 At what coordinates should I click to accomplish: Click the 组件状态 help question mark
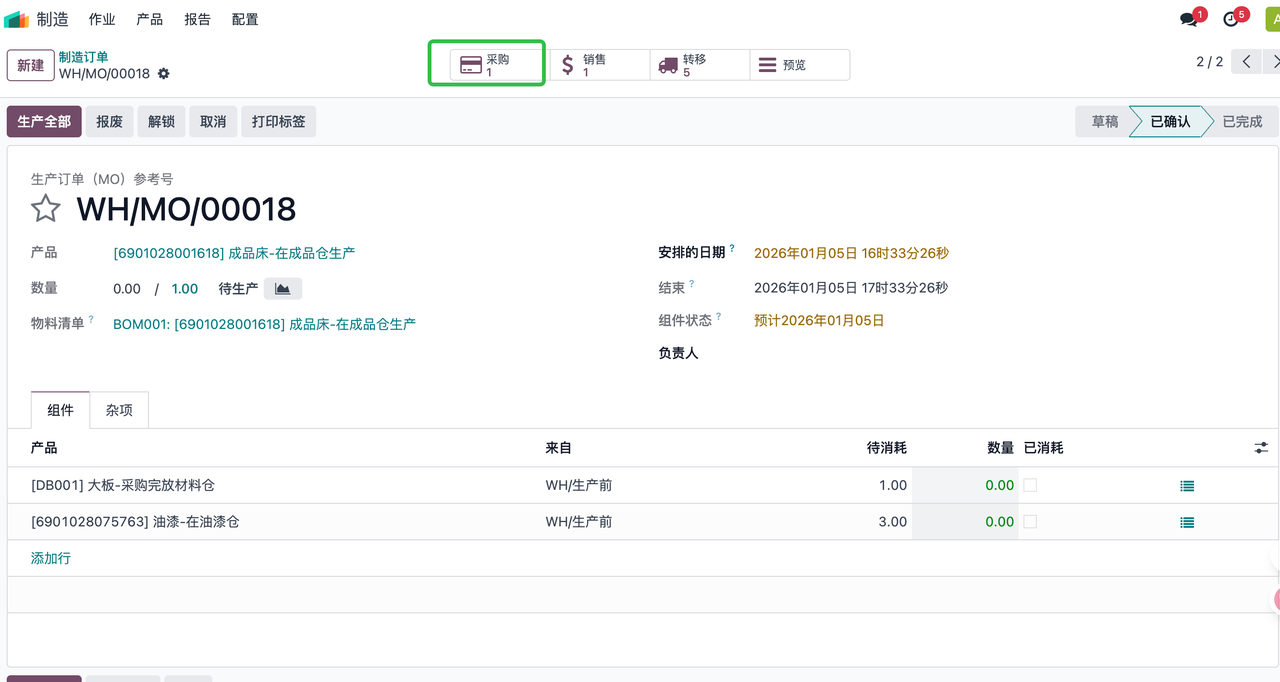pyautogui.click(x=718, y=317)
